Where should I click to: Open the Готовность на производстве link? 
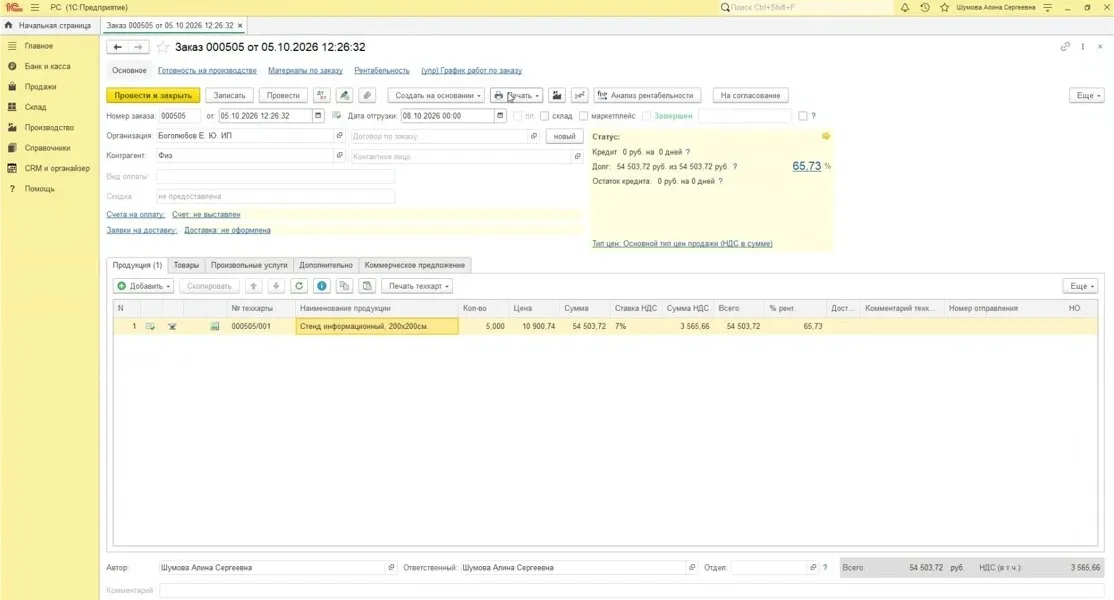pyautogui.click(x=207, y=70)
